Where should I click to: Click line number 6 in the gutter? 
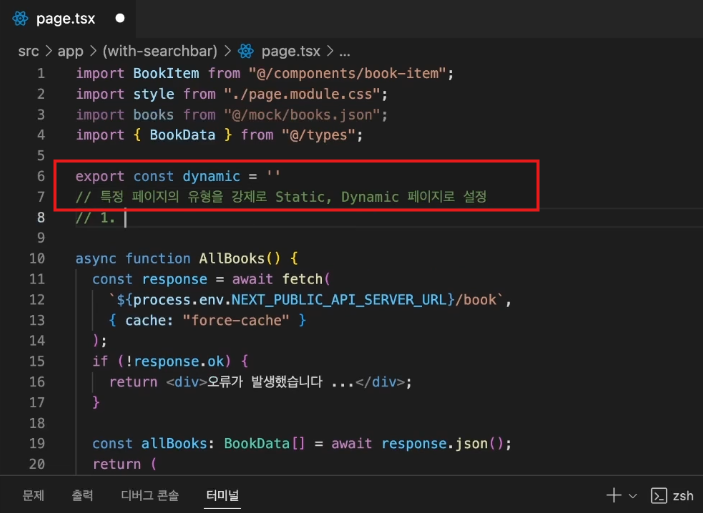41,176
